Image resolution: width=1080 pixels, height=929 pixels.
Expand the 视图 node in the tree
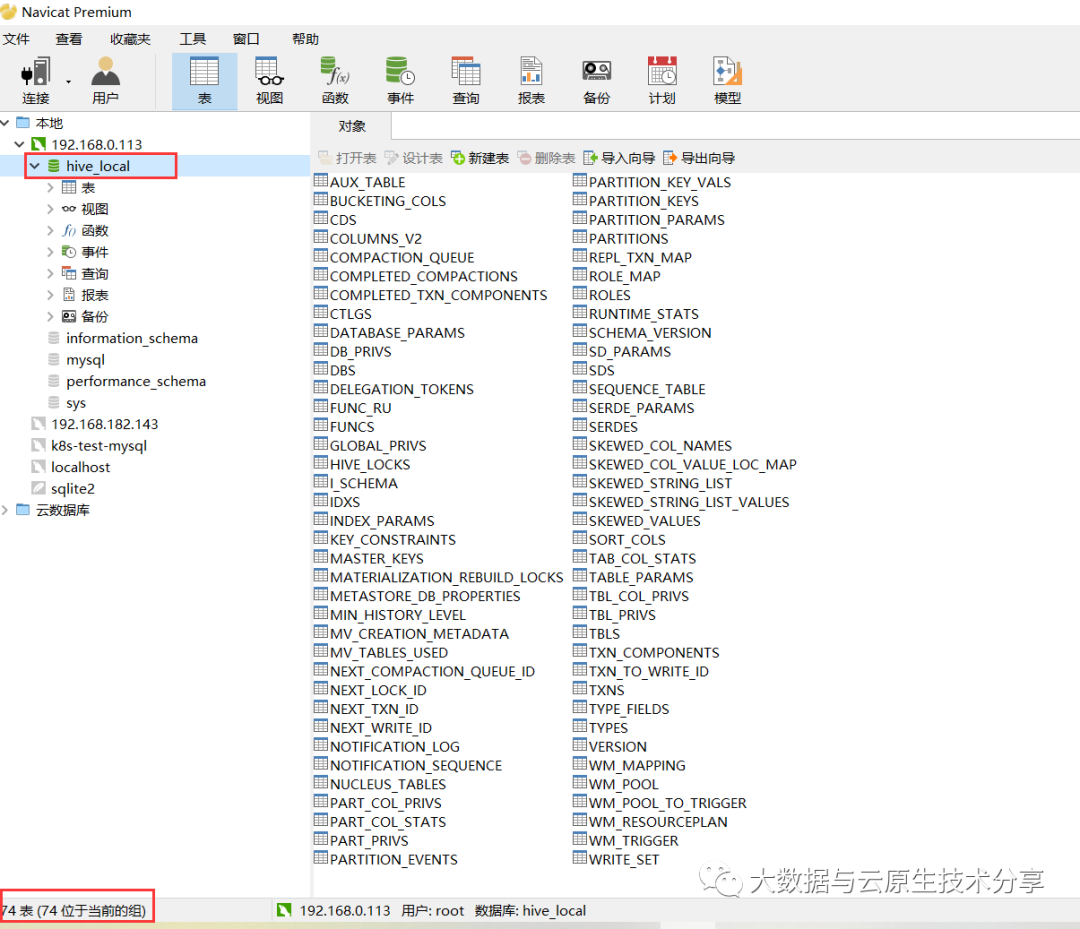point(50,209)
